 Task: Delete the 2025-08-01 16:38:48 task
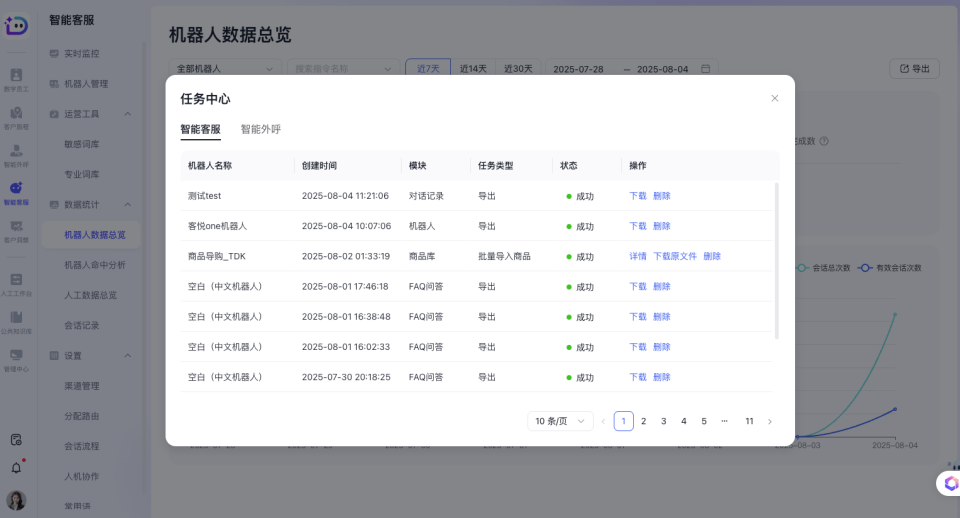coord(661,317)
